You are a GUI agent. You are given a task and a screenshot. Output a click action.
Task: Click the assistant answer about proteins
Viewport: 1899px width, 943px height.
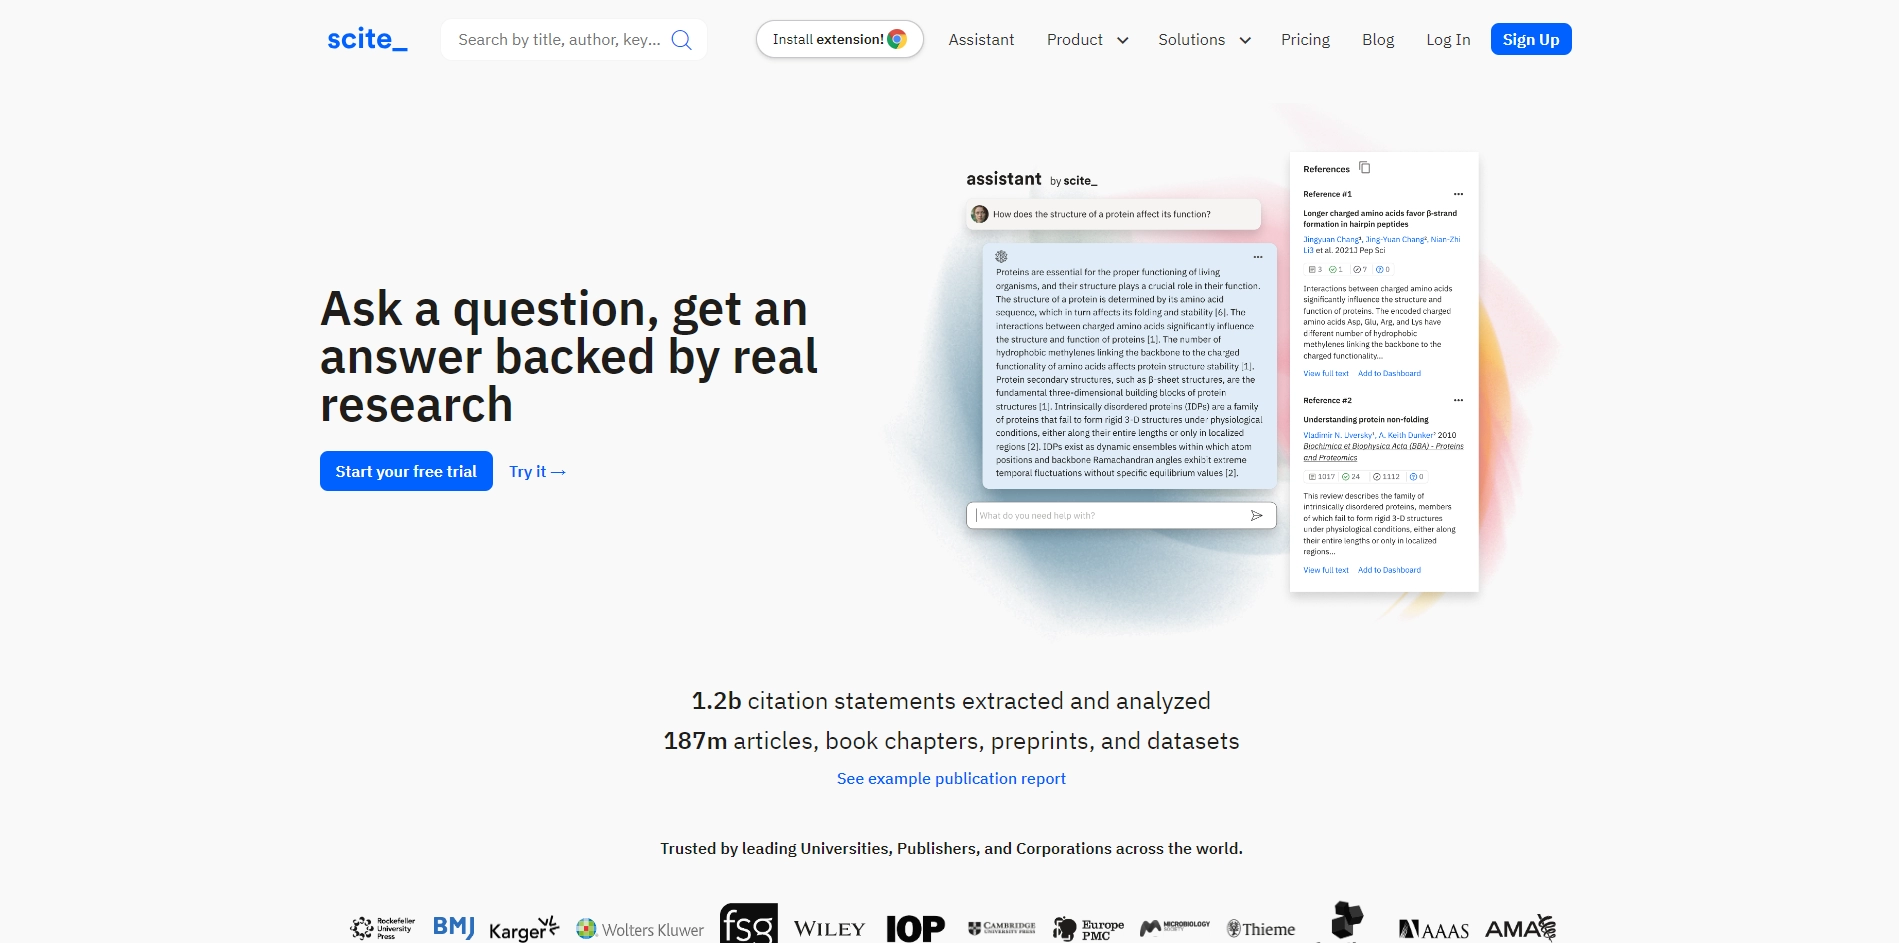pos(1129,366)
